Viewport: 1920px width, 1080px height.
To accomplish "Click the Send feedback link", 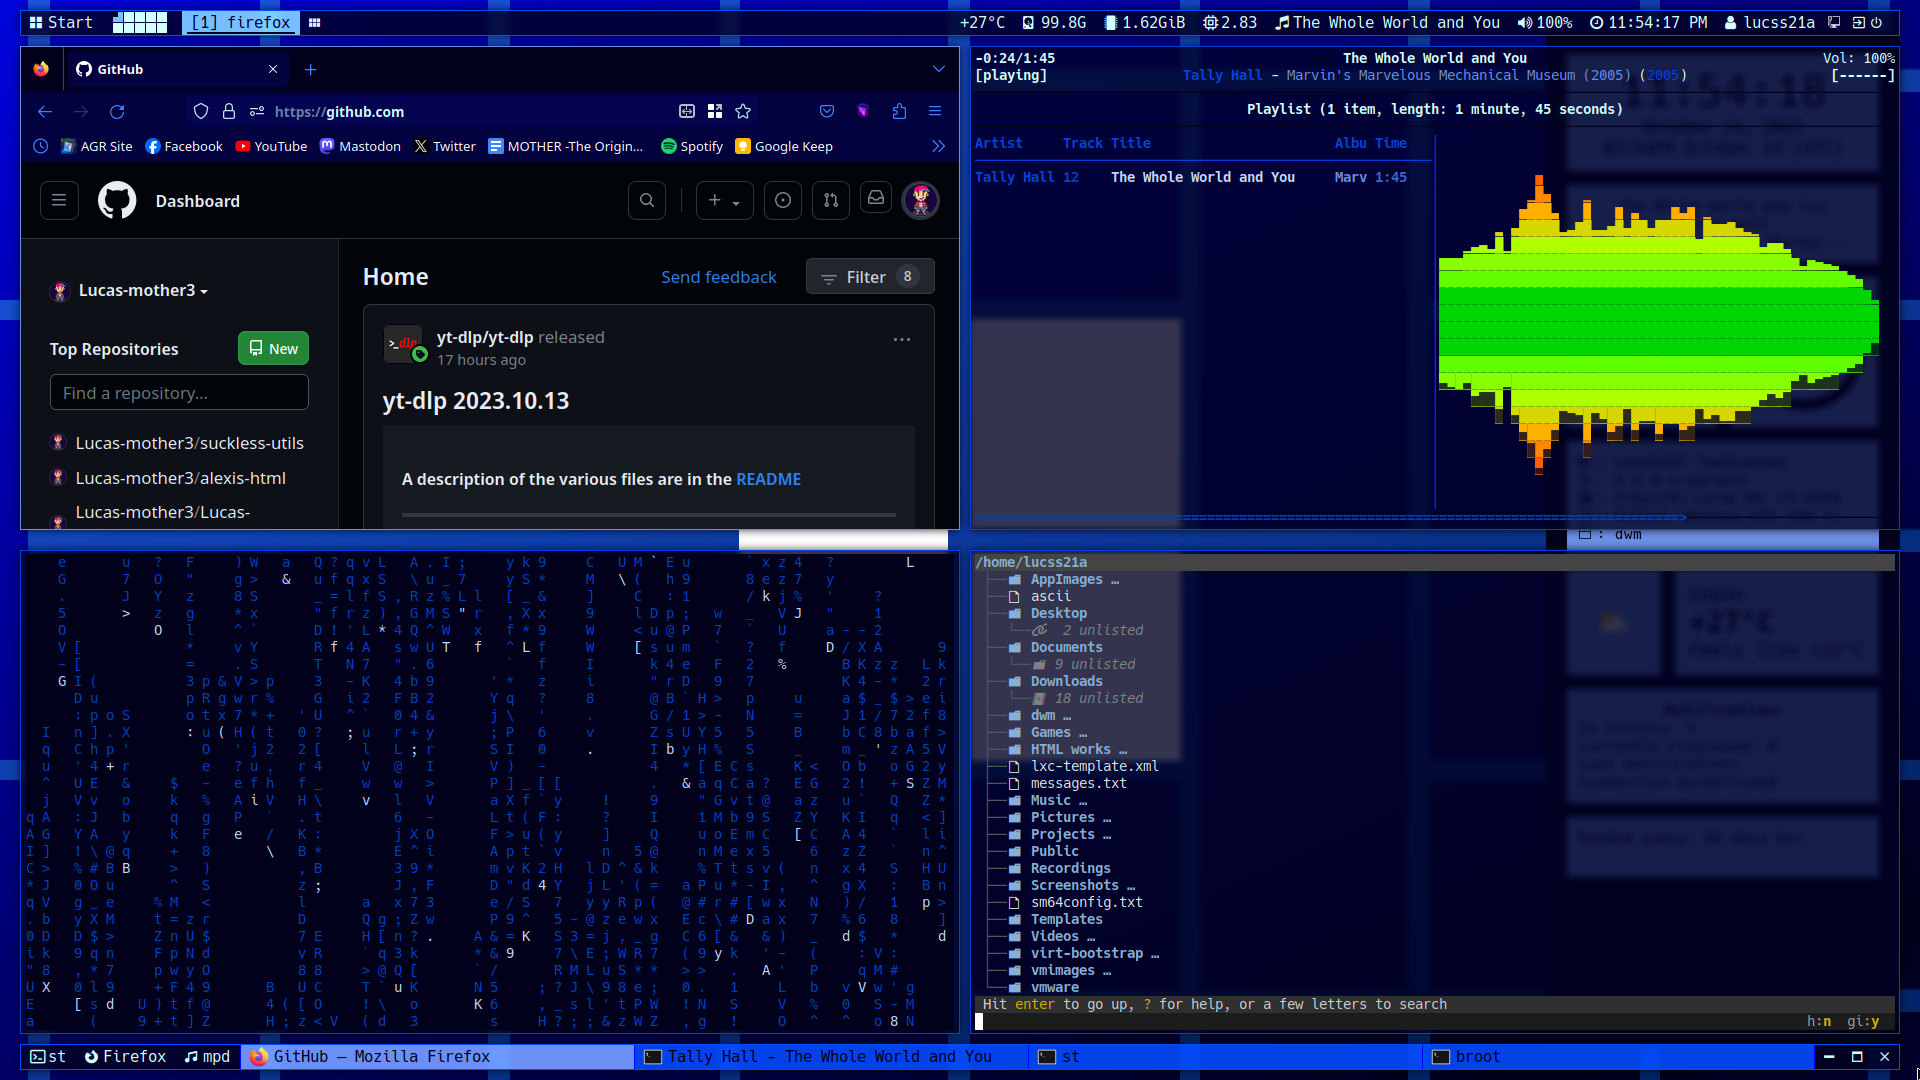I will click(x=718, y=277).
